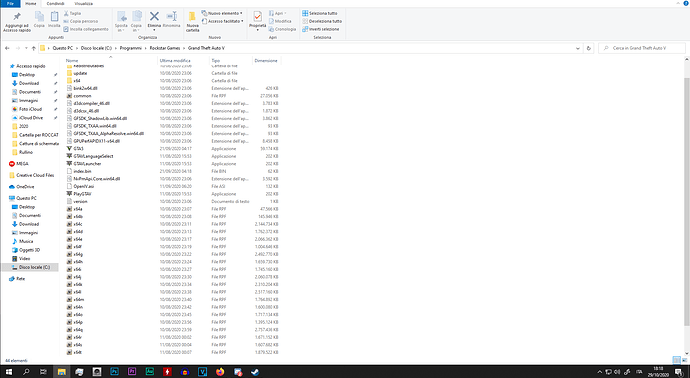
Task: Show hidden system tray icons
Action: (x=599, y=372)
